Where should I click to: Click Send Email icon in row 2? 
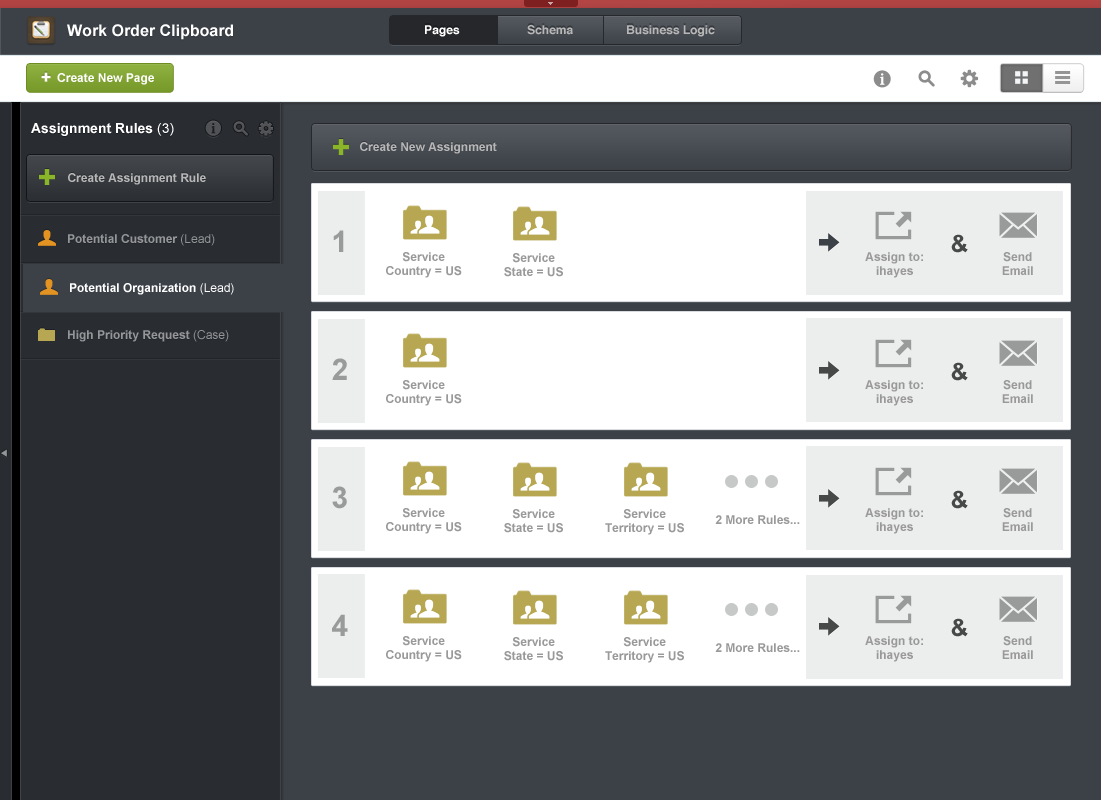1017,353
